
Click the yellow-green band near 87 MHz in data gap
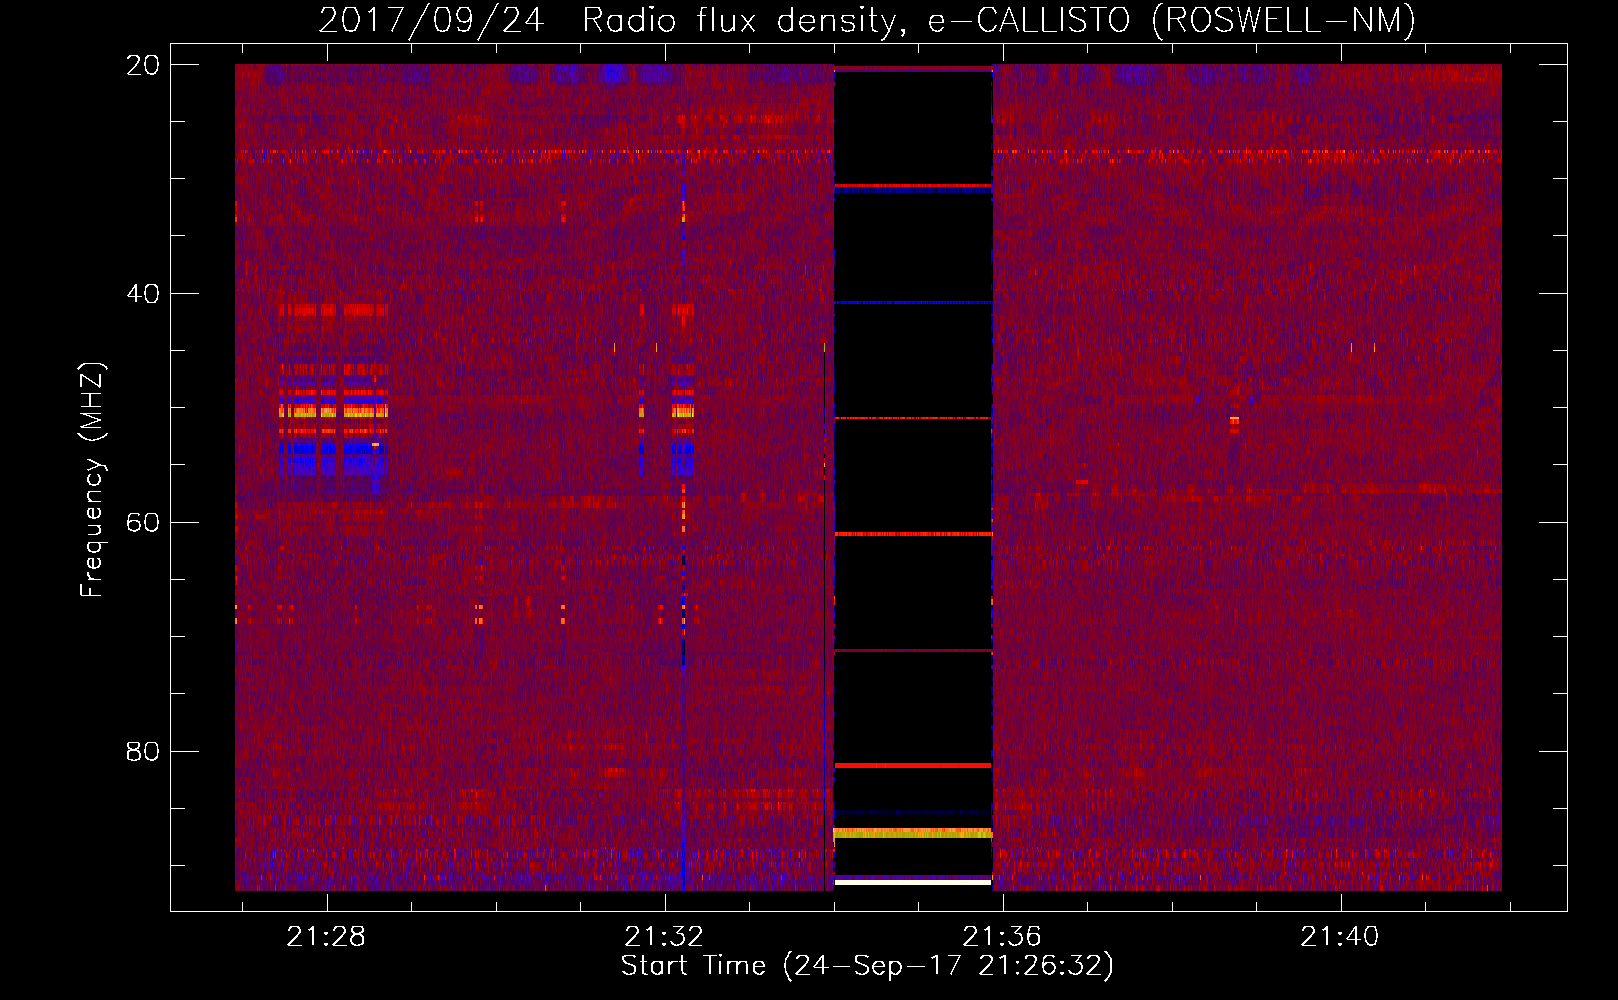click(x=913, y=832)
